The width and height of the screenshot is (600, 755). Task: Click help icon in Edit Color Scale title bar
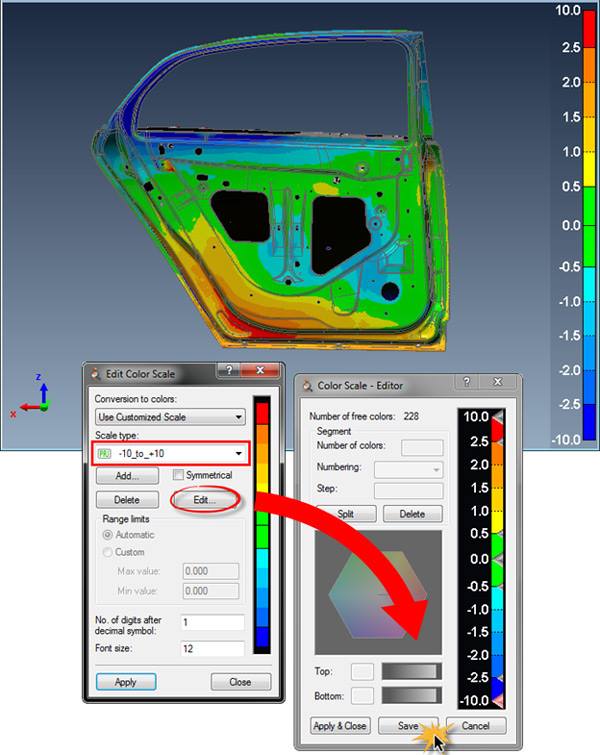tap(229, 370)
